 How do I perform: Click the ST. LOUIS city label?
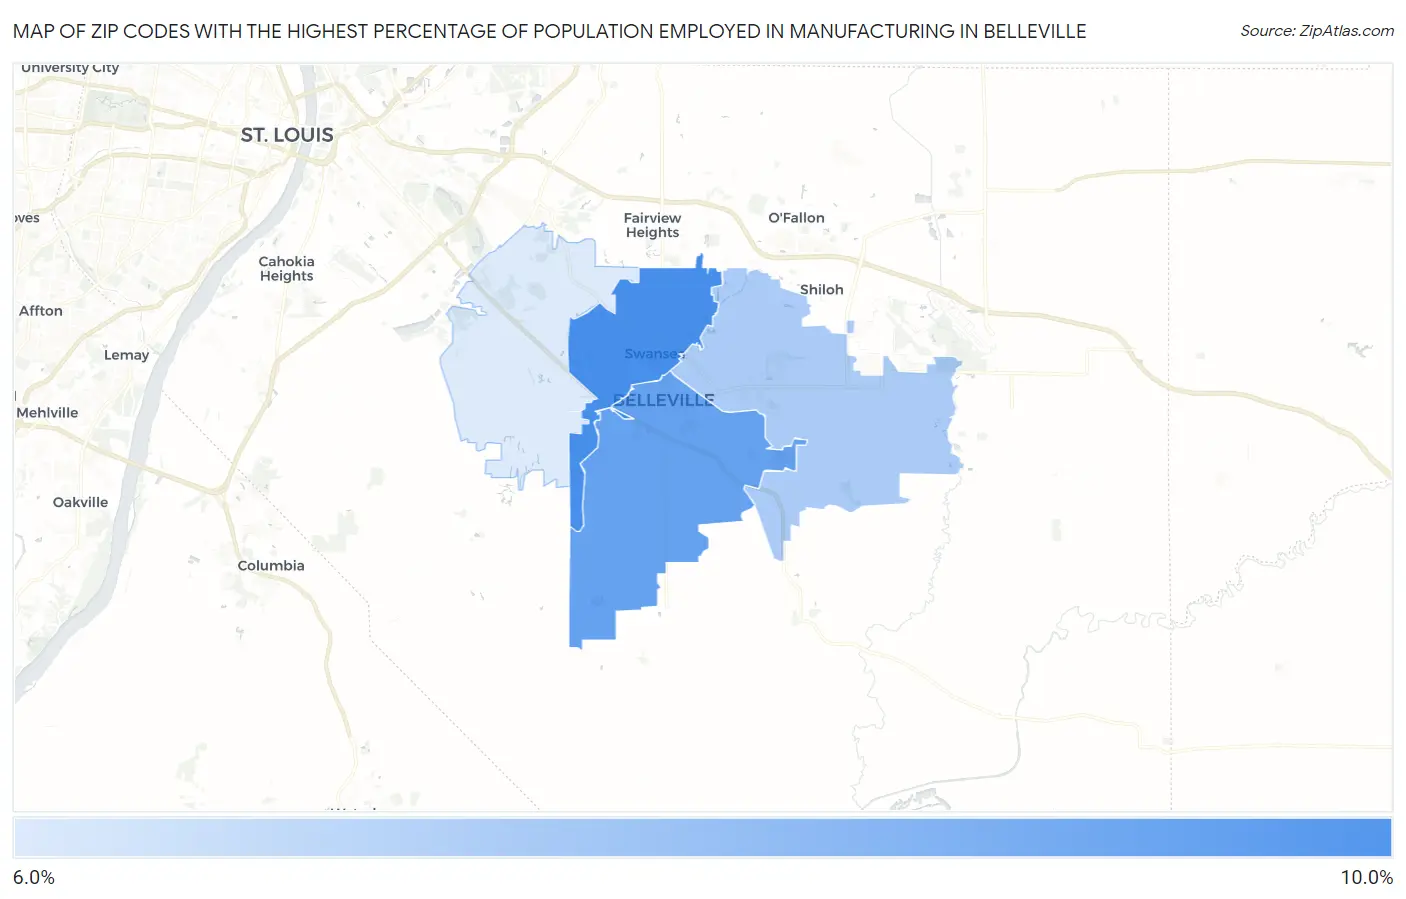click(x=287, y=135)
